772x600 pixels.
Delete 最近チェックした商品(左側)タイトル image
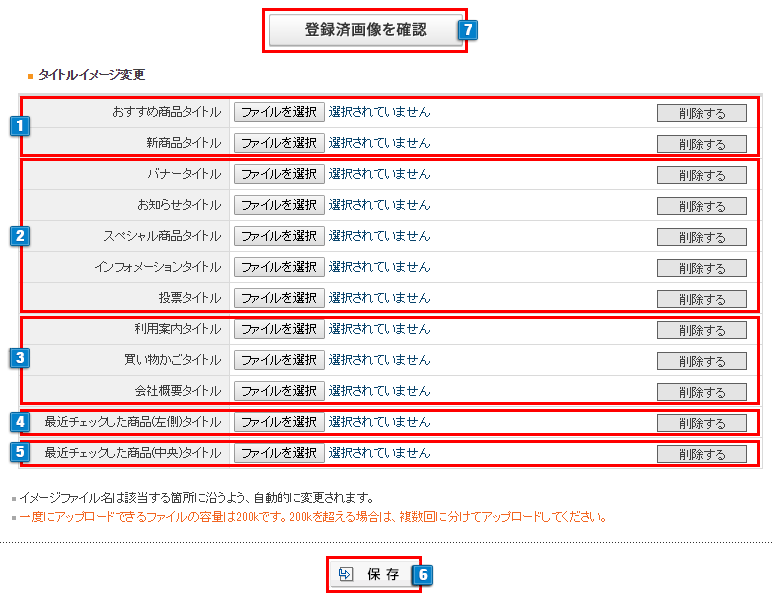coord(701,423)
